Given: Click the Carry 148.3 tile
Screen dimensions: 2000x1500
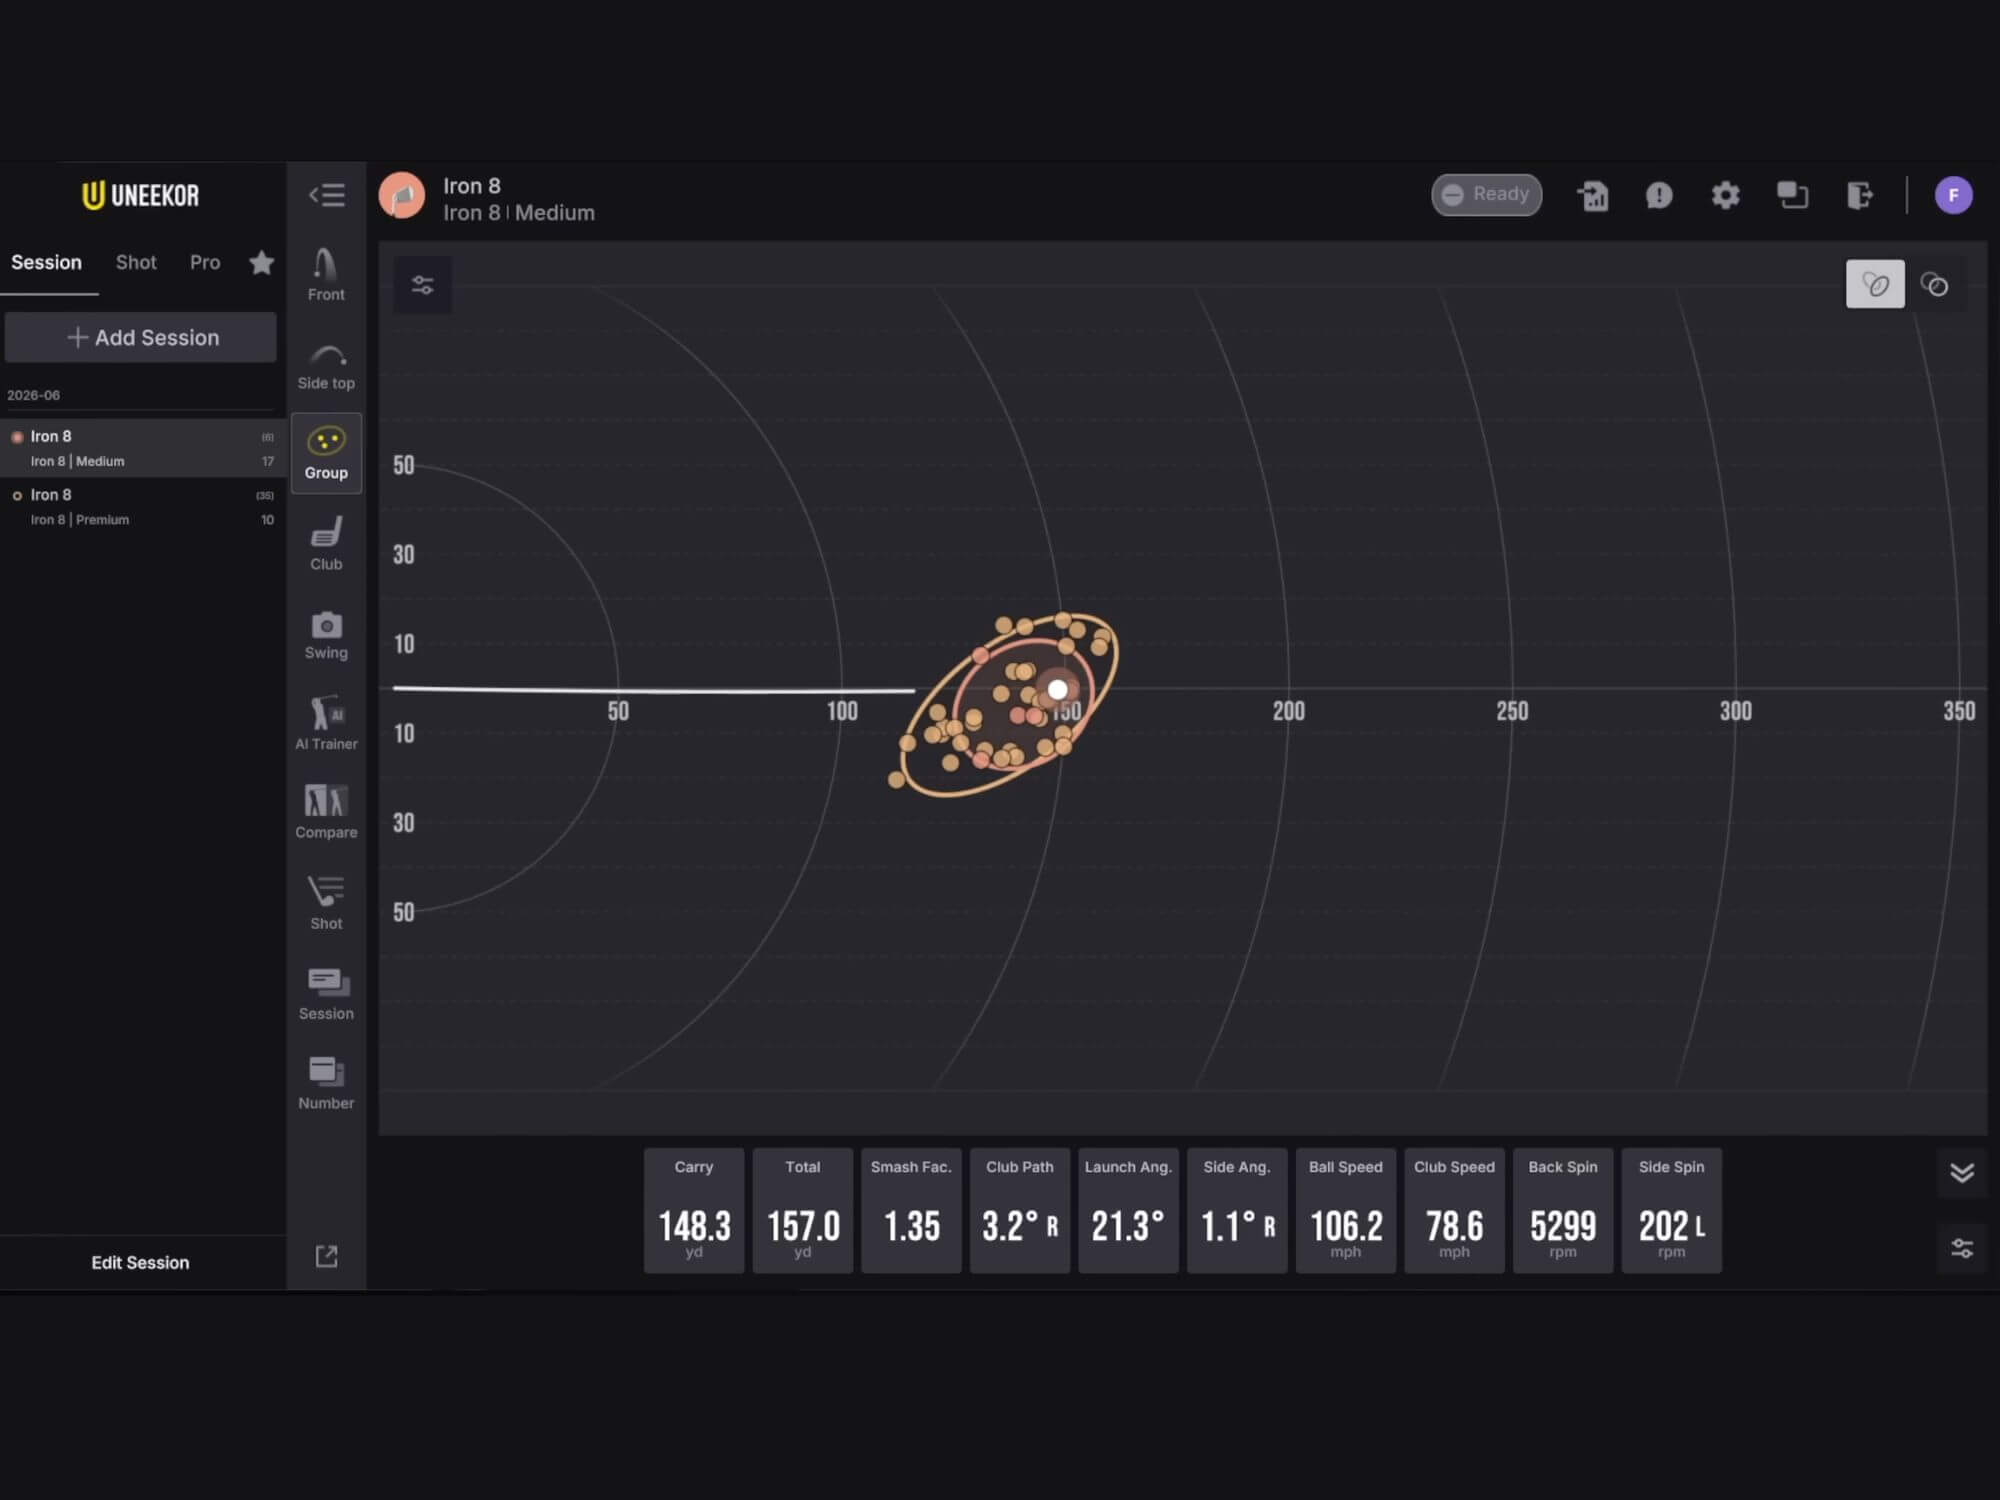Looking at the screenshot, I should tap(694, 1210).
